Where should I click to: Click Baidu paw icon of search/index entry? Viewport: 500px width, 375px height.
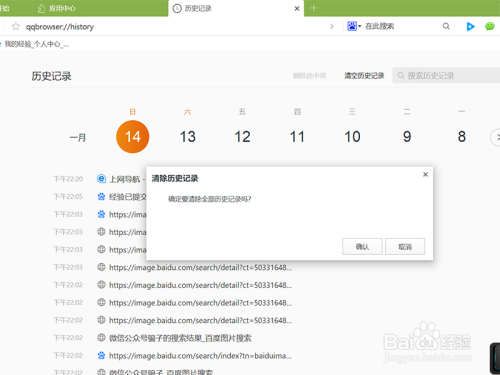pos(101,355)
